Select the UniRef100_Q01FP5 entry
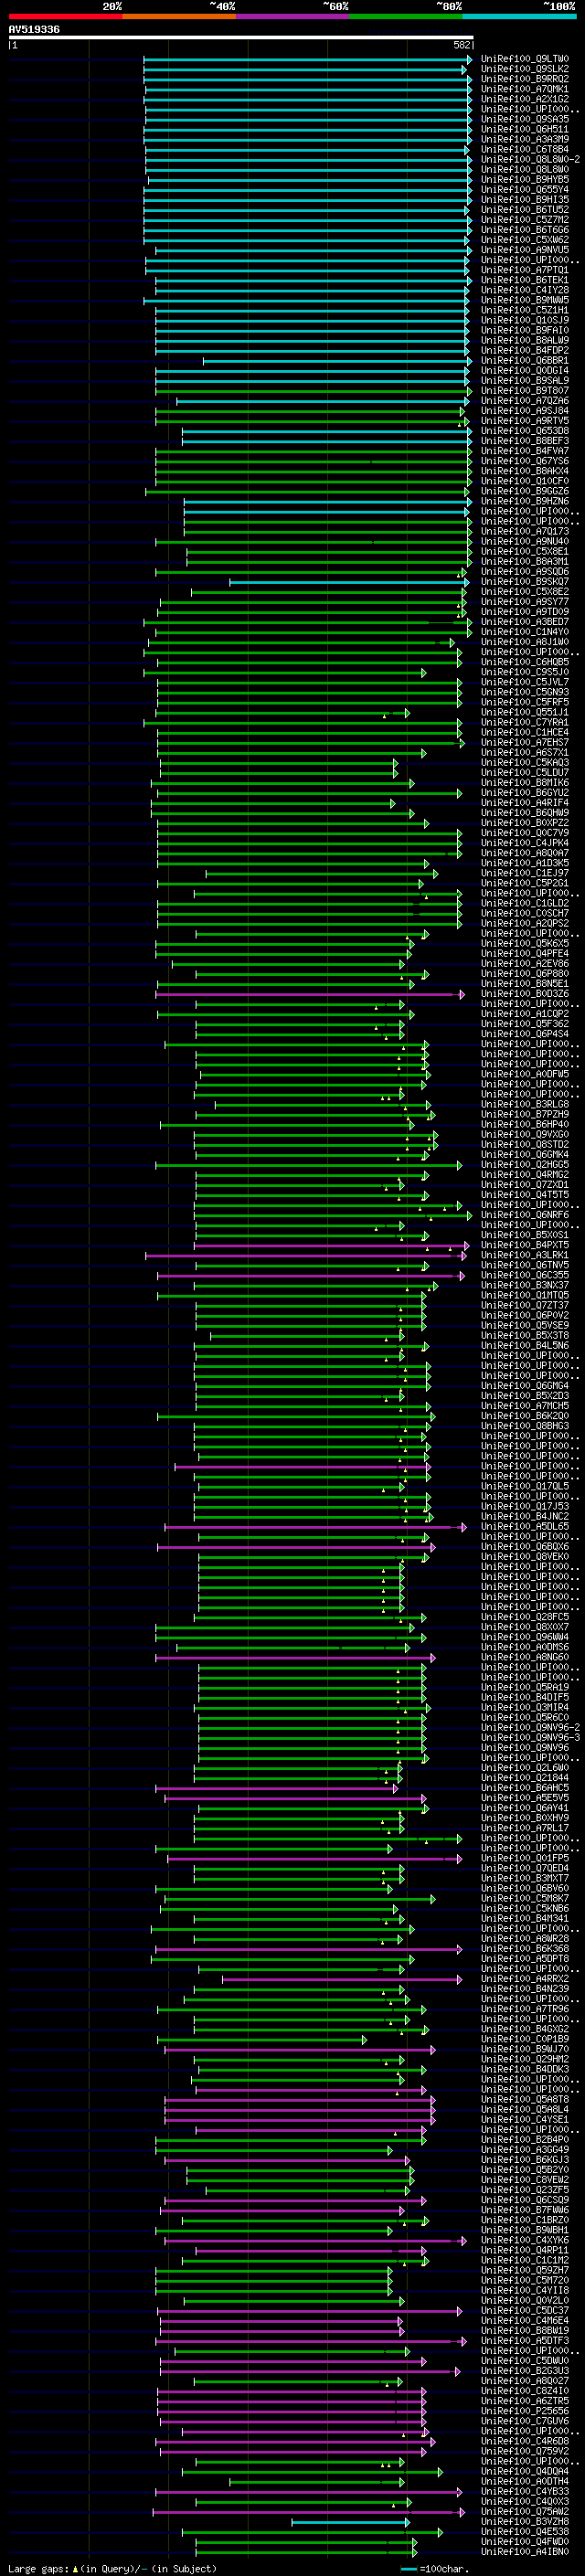585x2576 pixels. coord(524,1859)
